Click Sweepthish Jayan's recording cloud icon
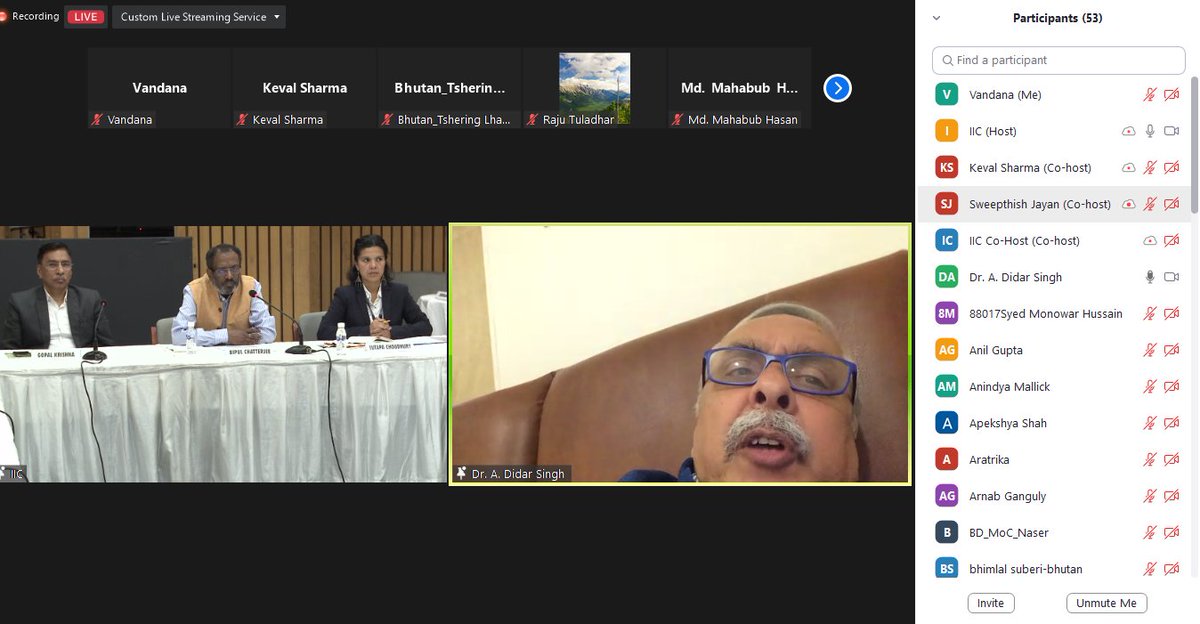 [x=1129, y=204]
